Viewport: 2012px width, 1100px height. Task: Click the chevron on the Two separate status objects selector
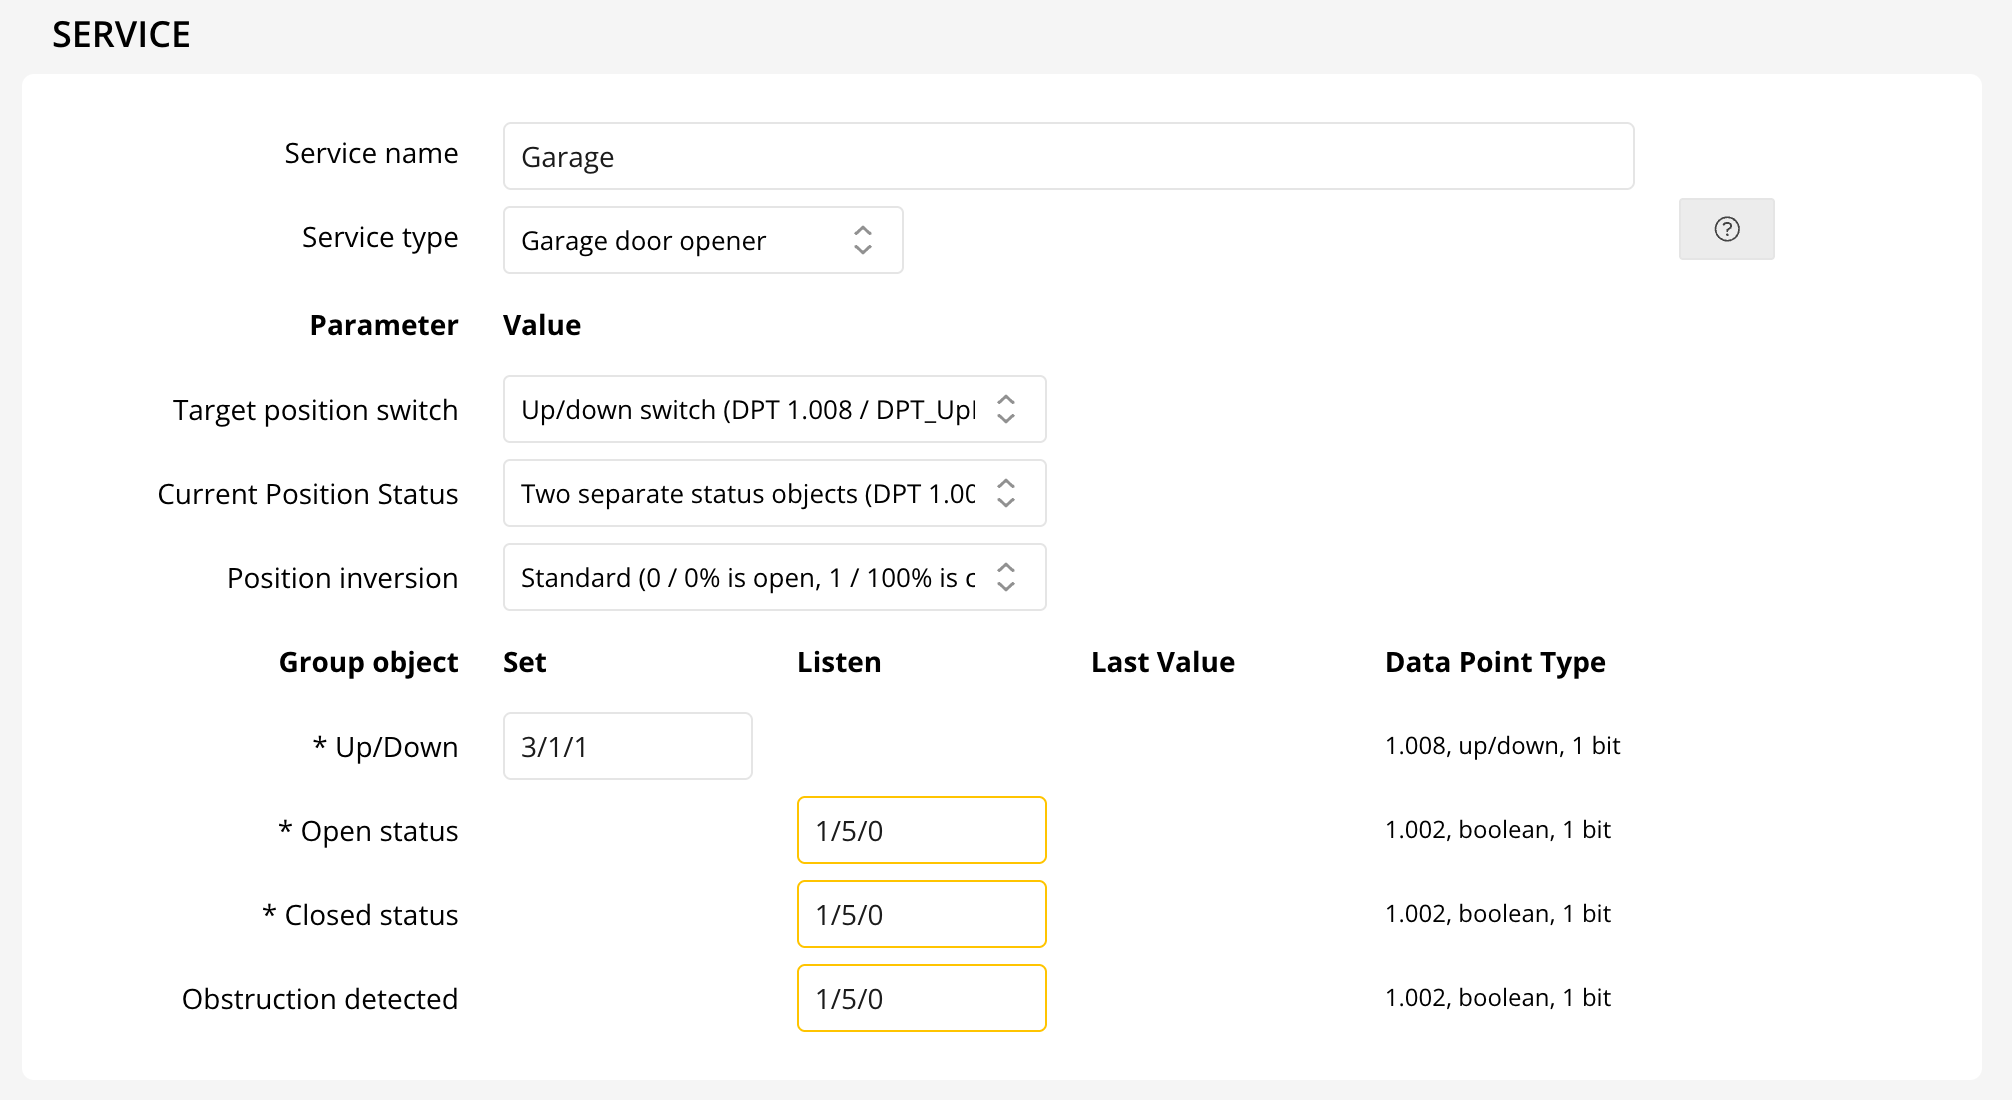tap(1006, 493)
